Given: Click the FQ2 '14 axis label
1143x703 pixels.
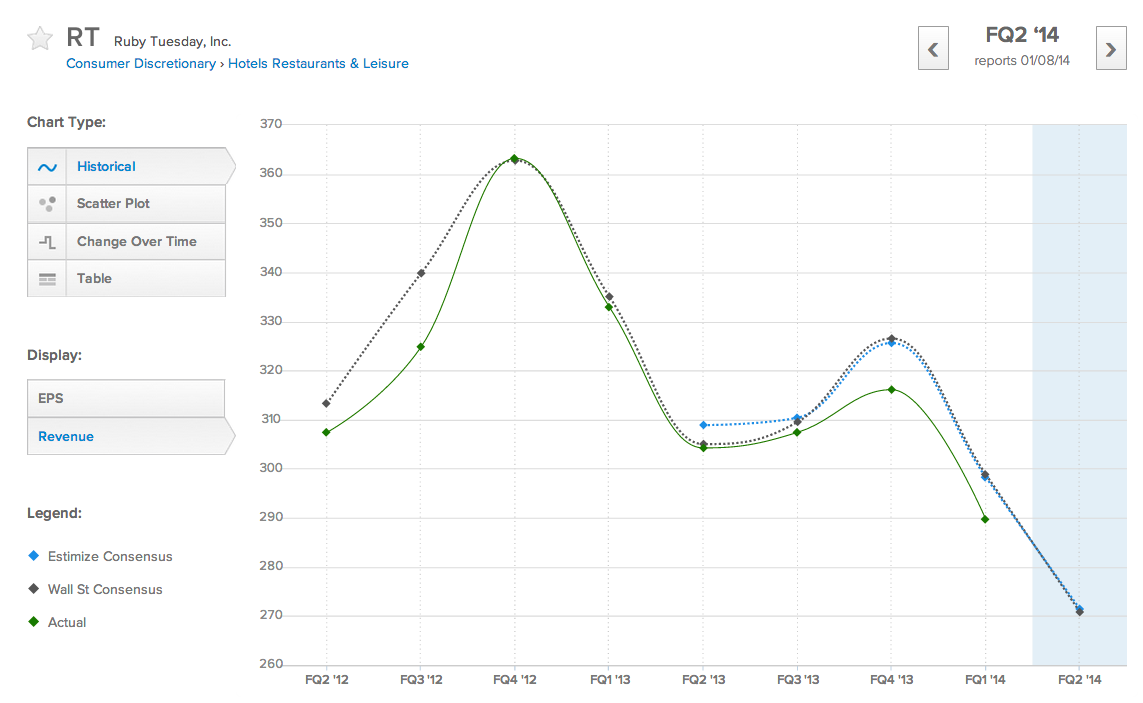Looking at the screenshot, I should [1080, 680].
